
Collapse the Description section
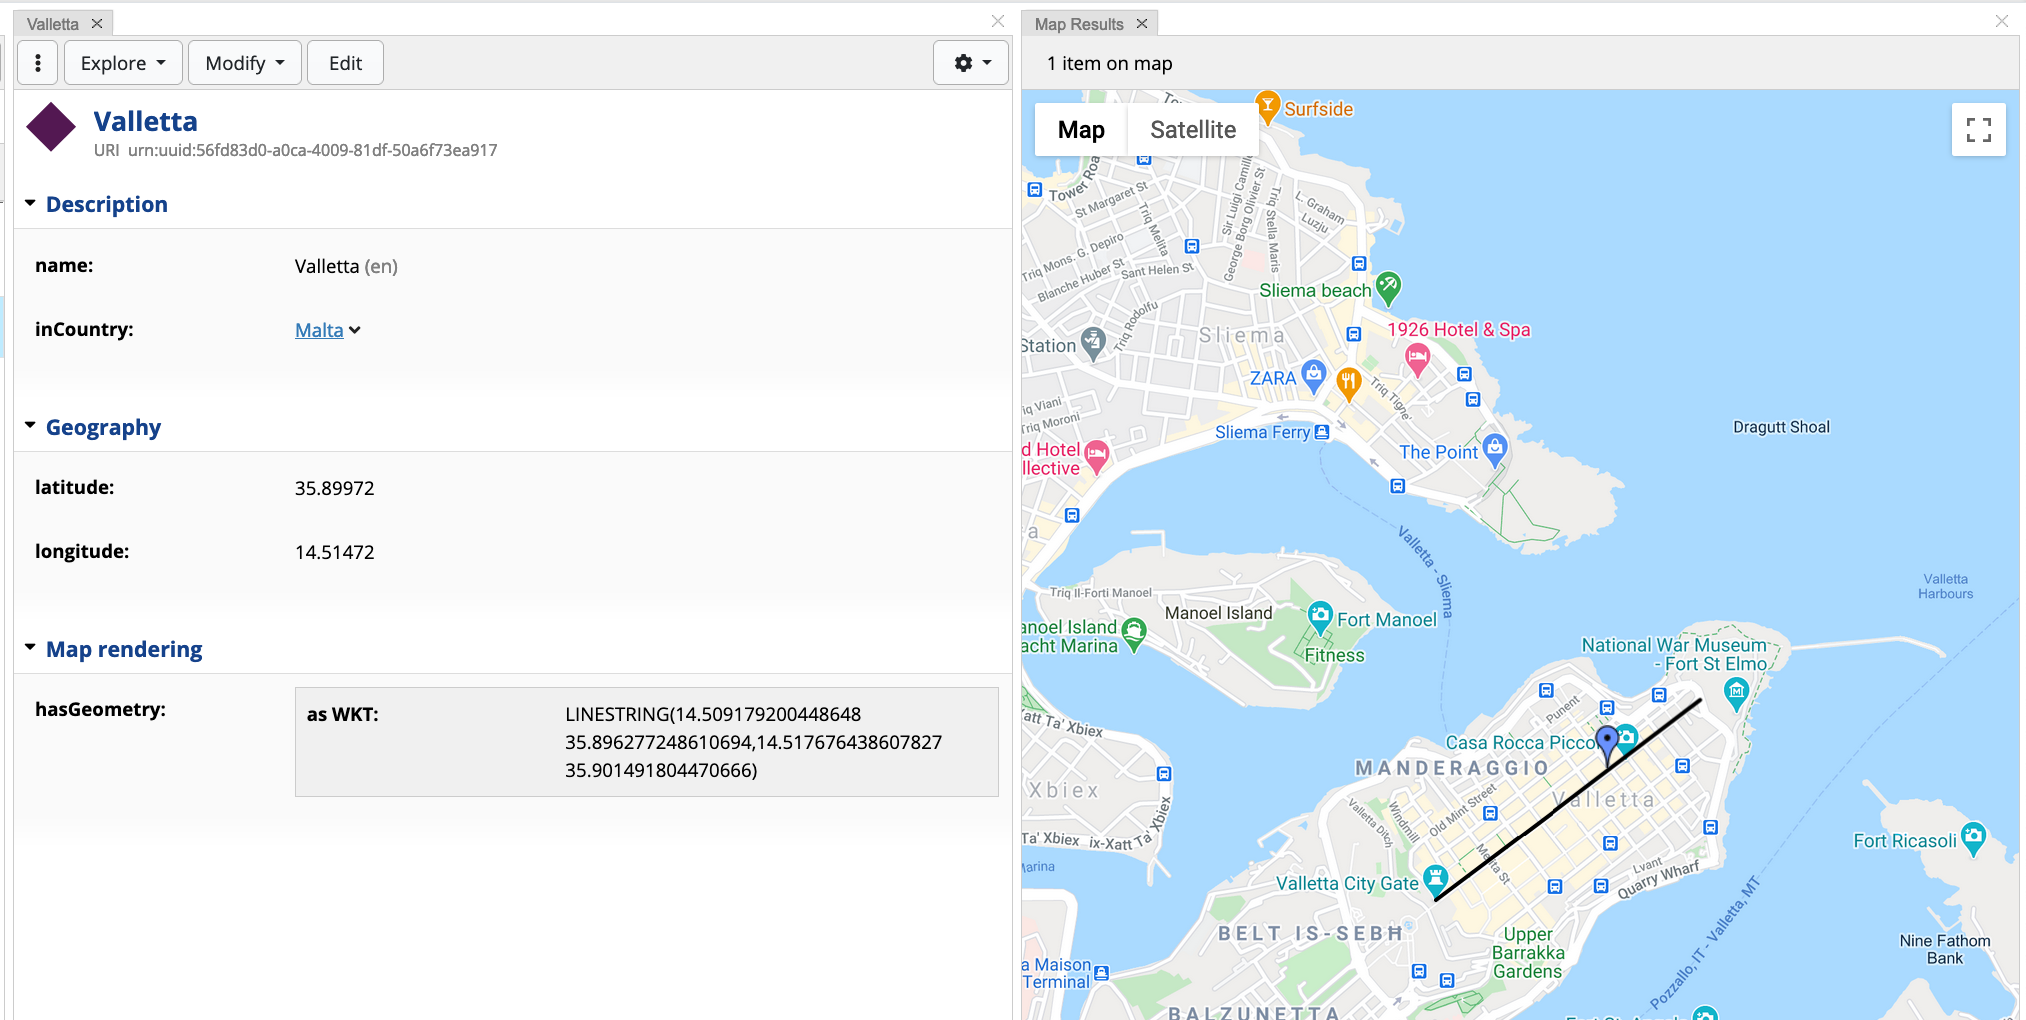coord(31,204)
